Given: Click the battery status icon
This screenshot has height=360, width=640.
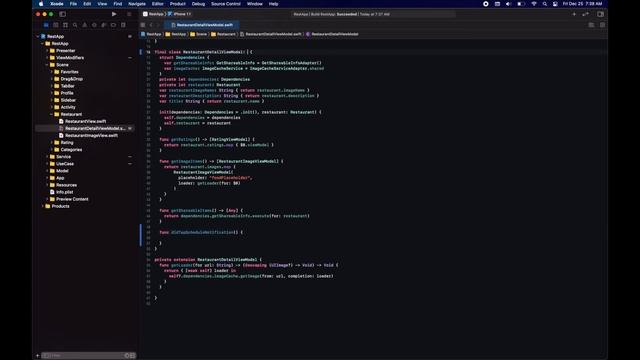Looking at the screenshot, I should (521, 4).
